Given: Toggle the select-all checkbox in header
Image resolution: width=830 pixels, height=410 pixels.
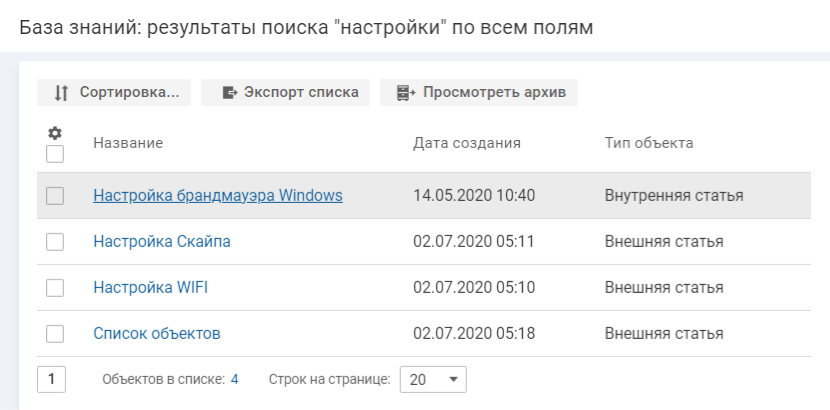Looking at the screenshot, I should [x=55, y=154].
